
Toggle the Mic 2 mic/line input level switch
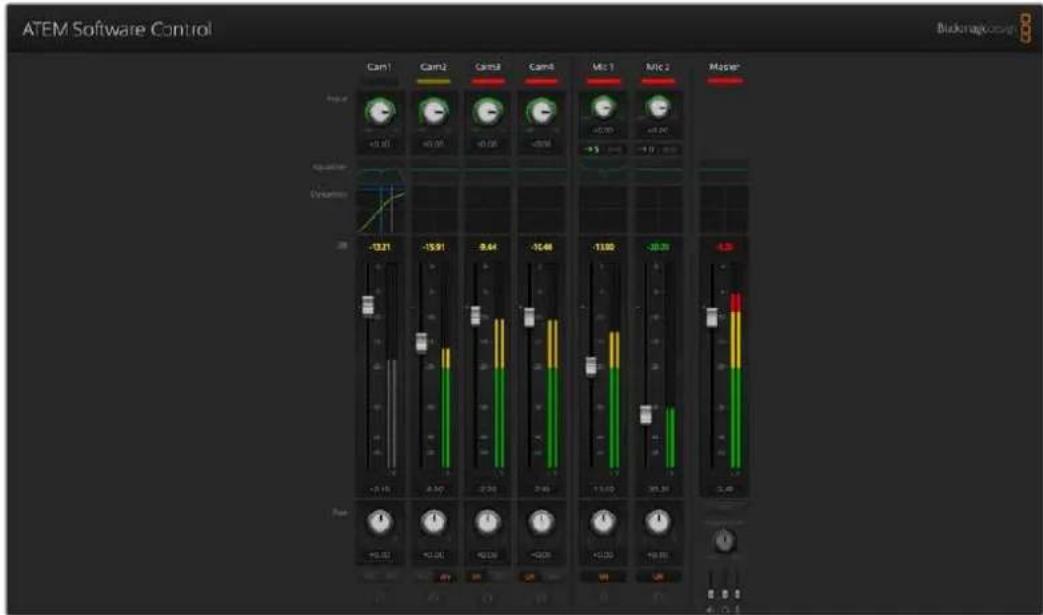pos(658,150)
